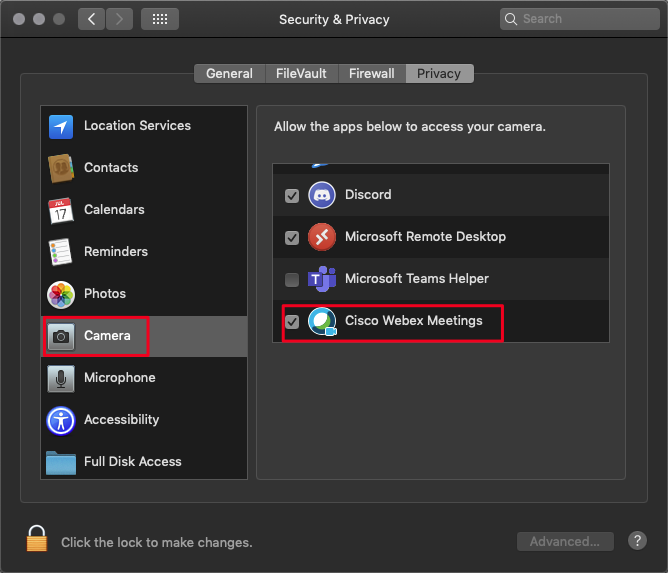Disable Microsoft Remote Desktop camera access
This screenshot has width=668, height=573.
point(292,238)
